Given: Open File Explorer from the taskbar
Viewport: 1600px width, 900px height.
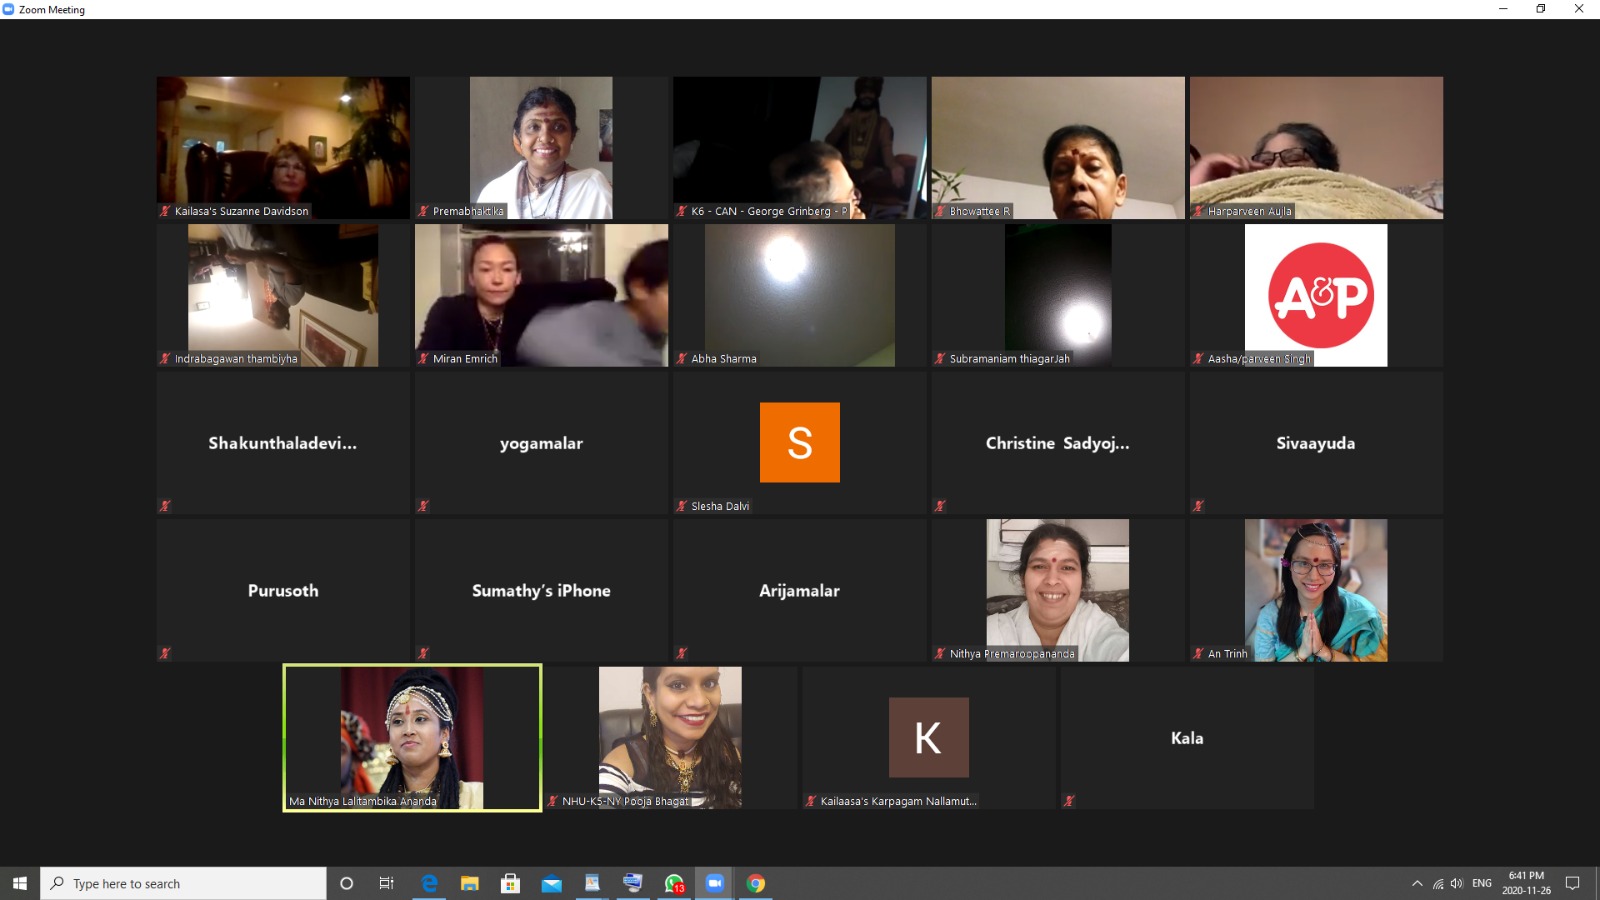Looking at the screenshot, I should click(x=469, y=883).
